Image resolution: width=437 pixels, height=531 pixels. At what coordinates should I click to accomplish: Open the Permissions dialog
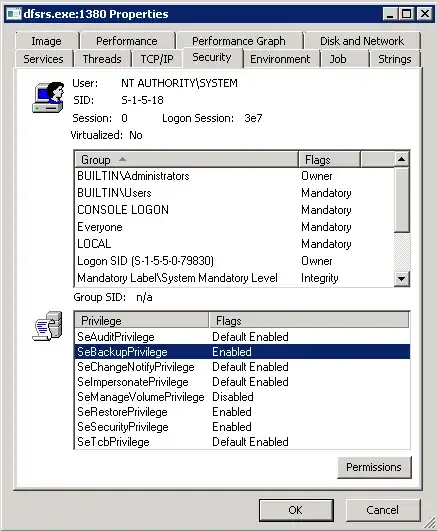click(374, 467)
